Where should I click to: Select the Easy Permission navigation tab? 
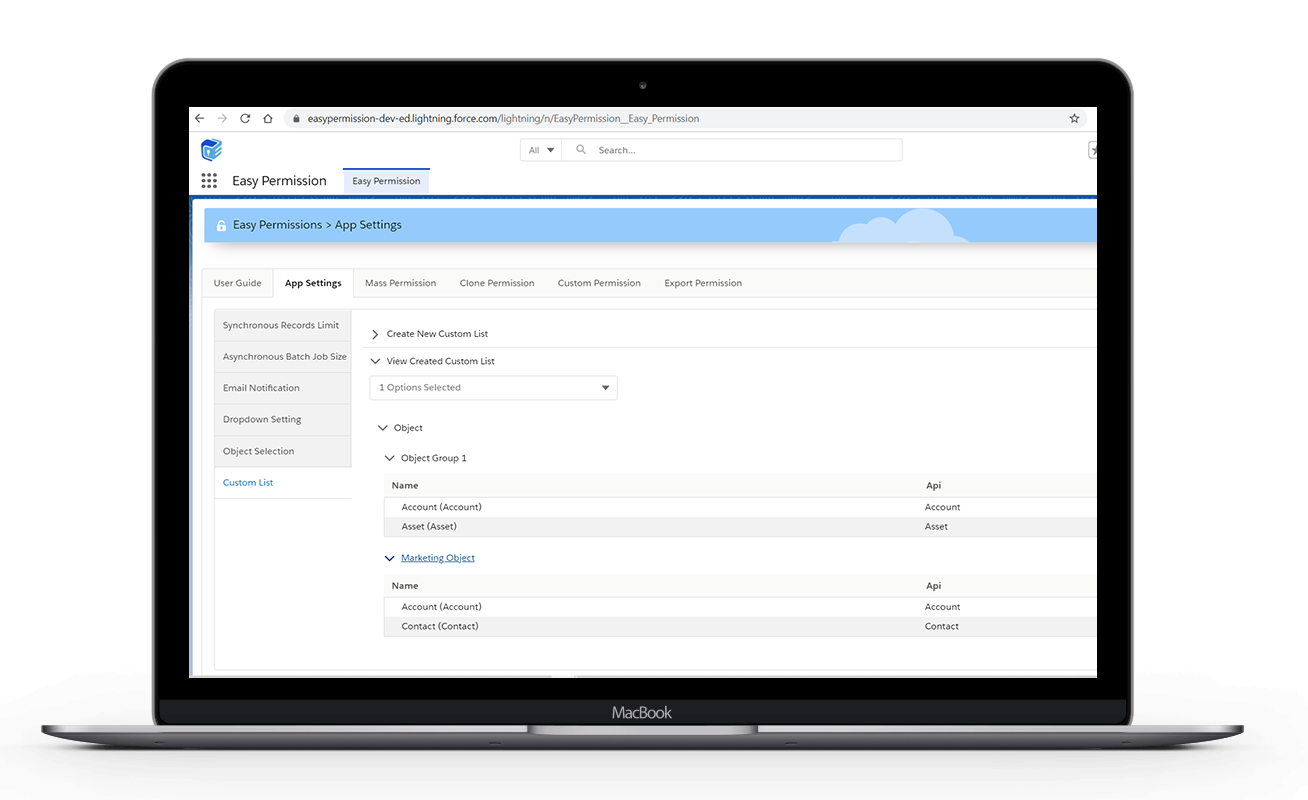[x=386, y=181]
